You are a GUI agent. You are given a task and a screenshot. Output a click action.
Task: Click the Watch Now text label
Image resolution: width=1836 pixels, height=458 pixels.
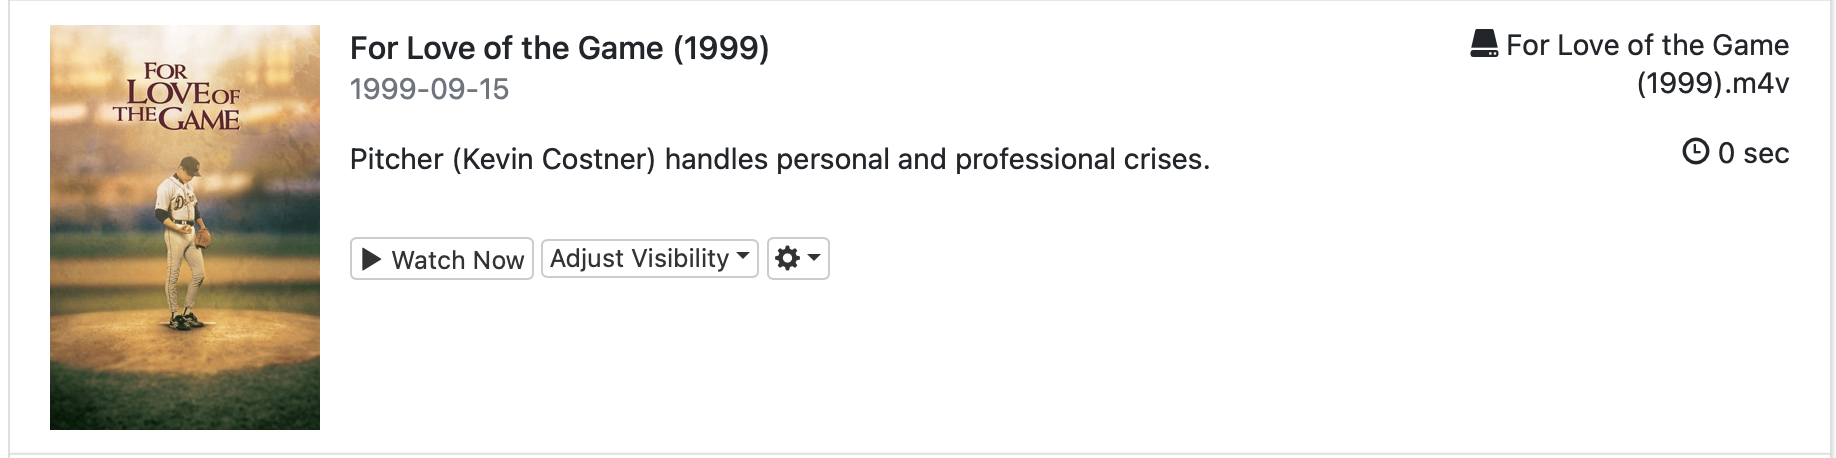point(457,260)
